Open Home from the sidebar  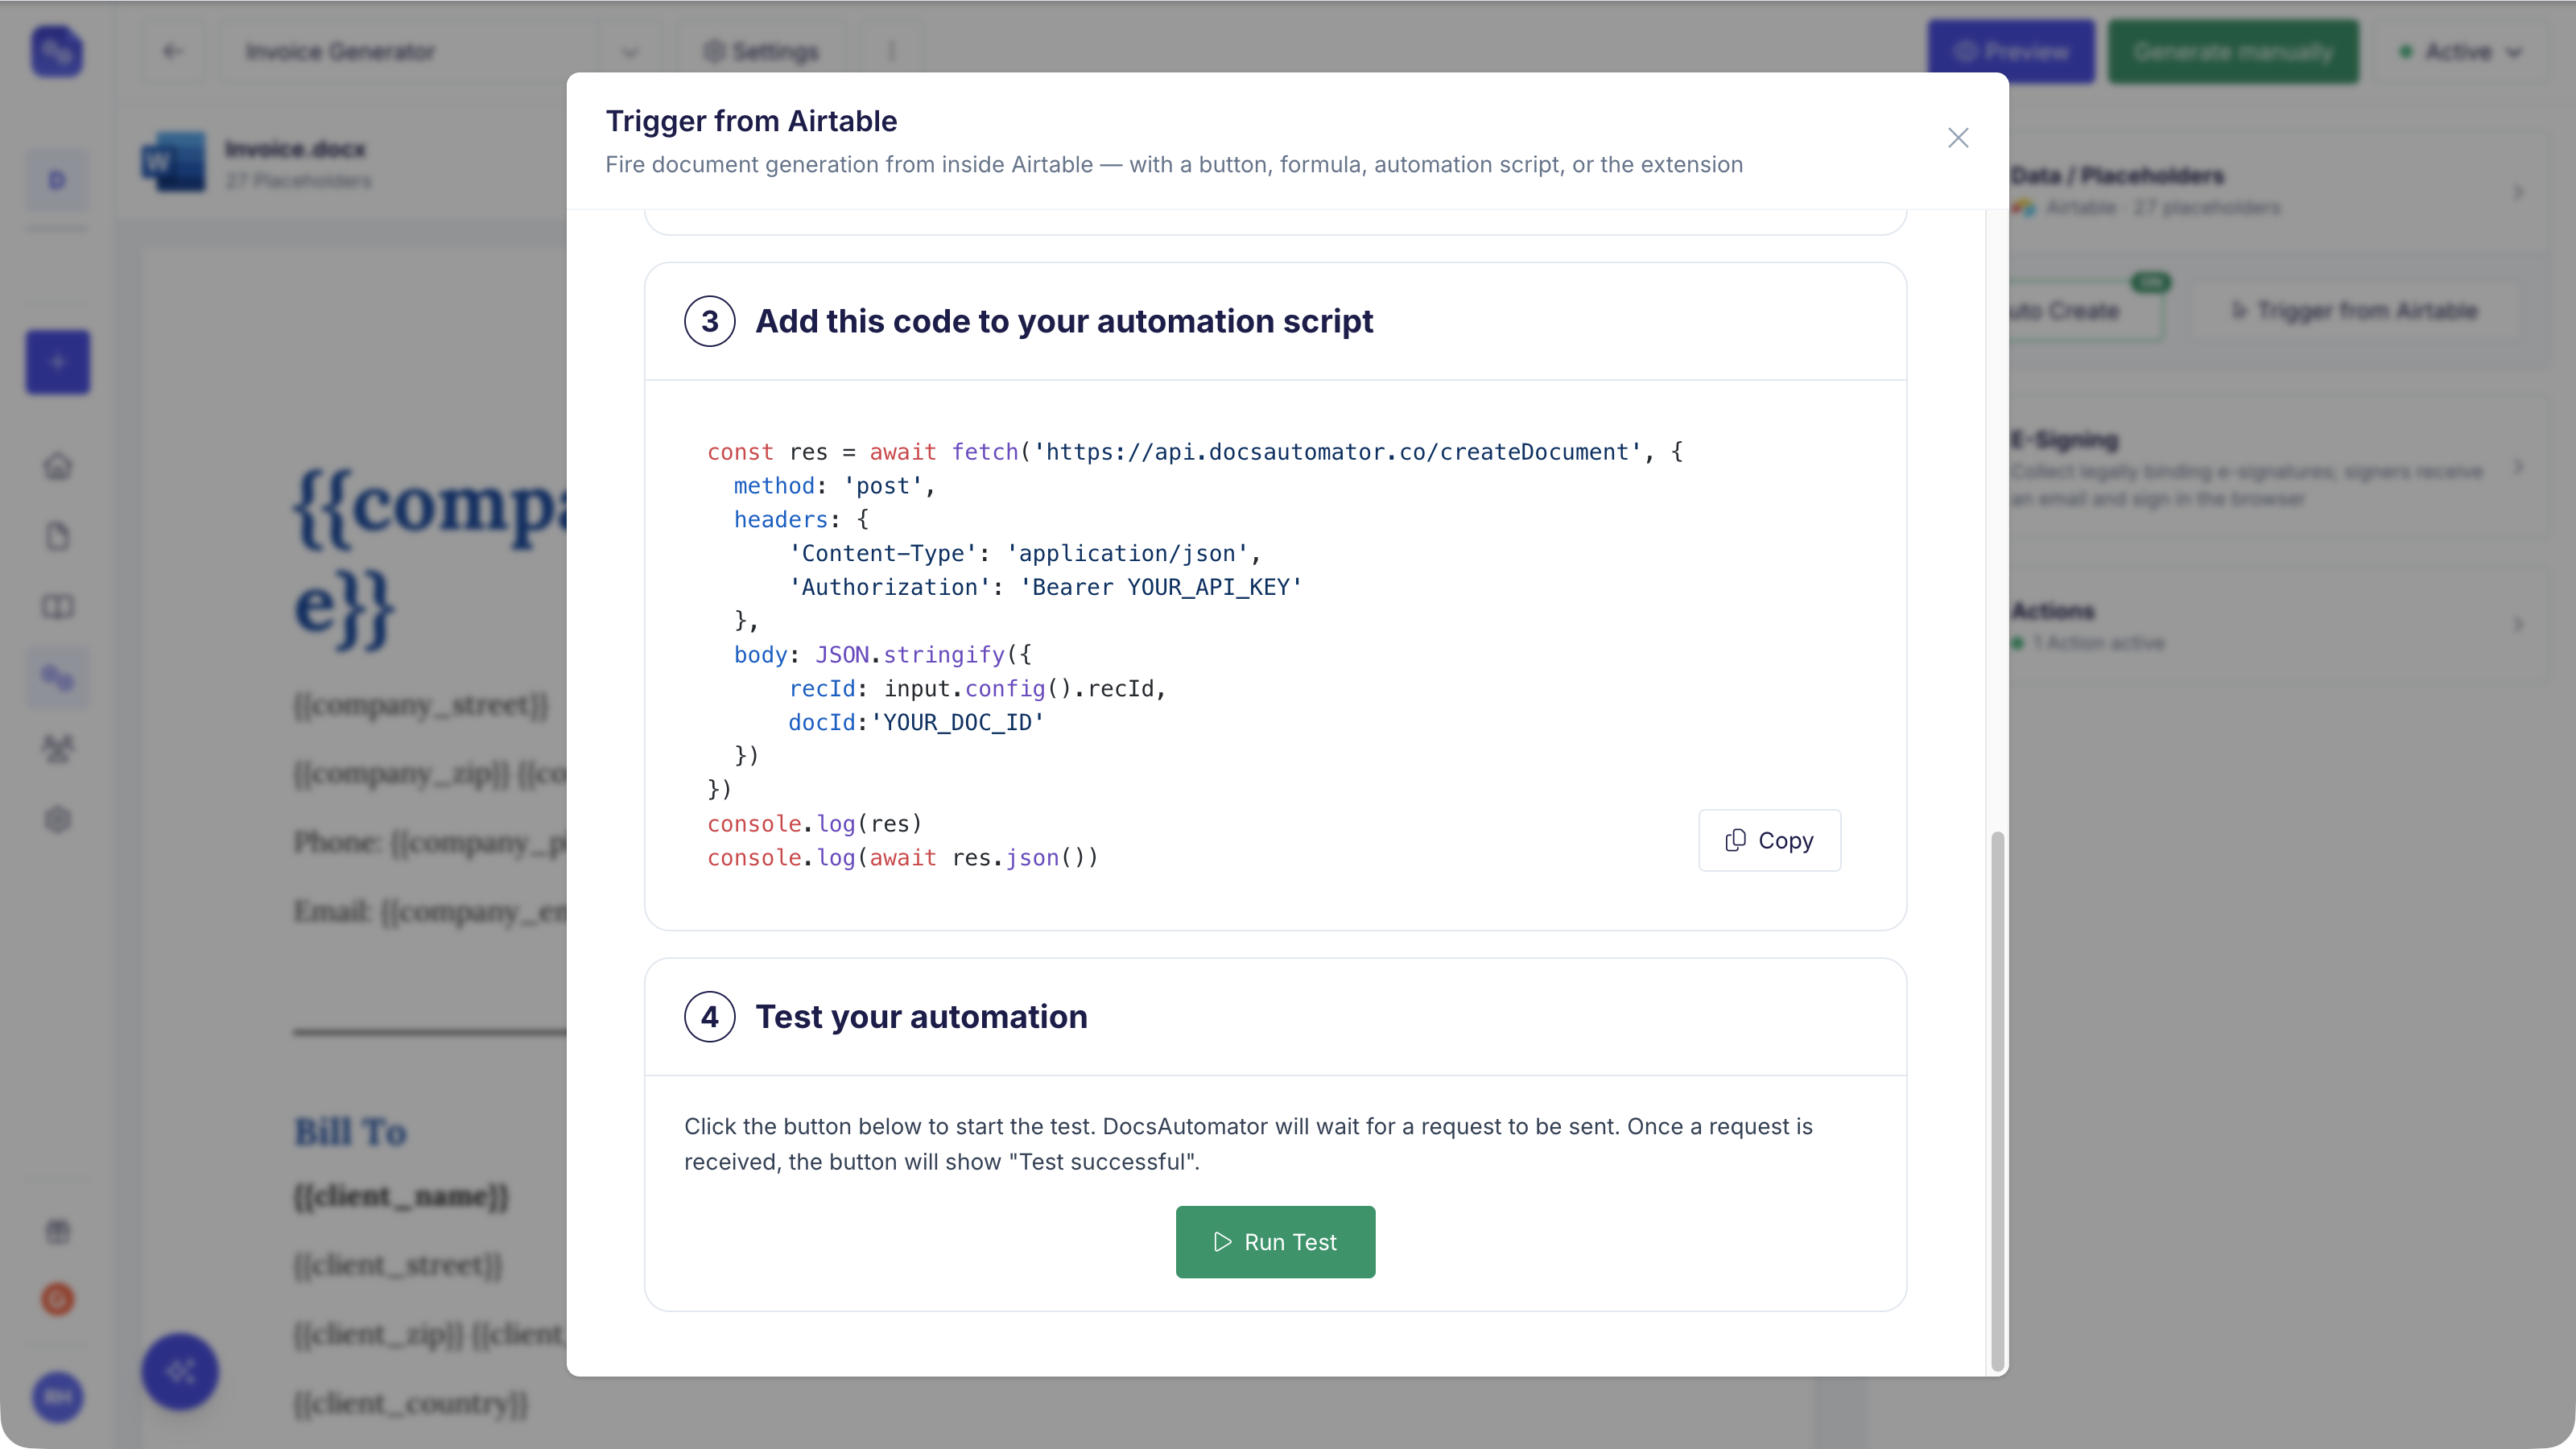coord(57,466)
